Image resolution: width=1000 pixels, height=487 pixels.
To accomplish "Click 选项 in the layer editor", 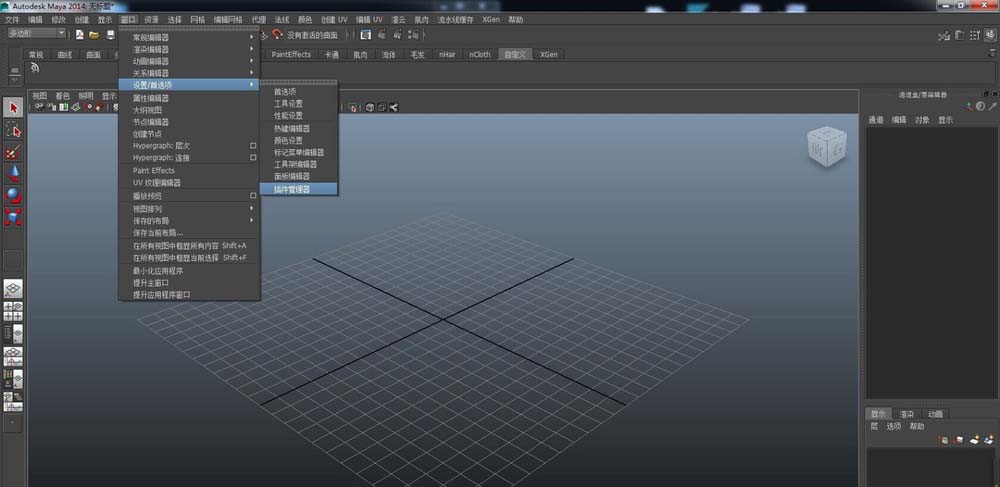I will point(893,426).
